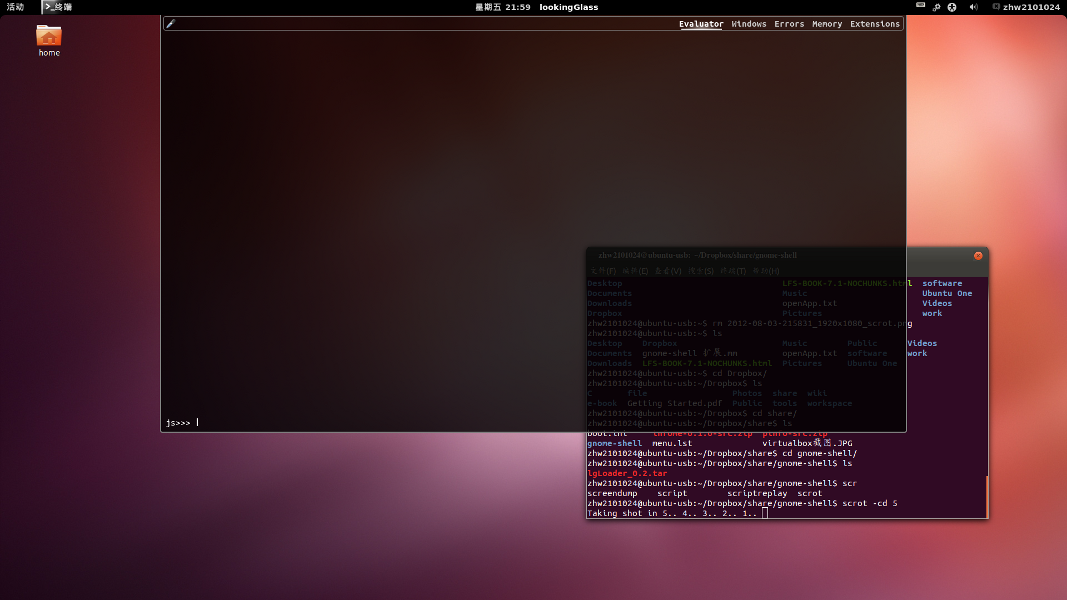Screen dimensions: 1067x600
Task: Click red 'lgLoader_0.2.tar' file name
Action: pyautogui.click(x=627, y=473)
